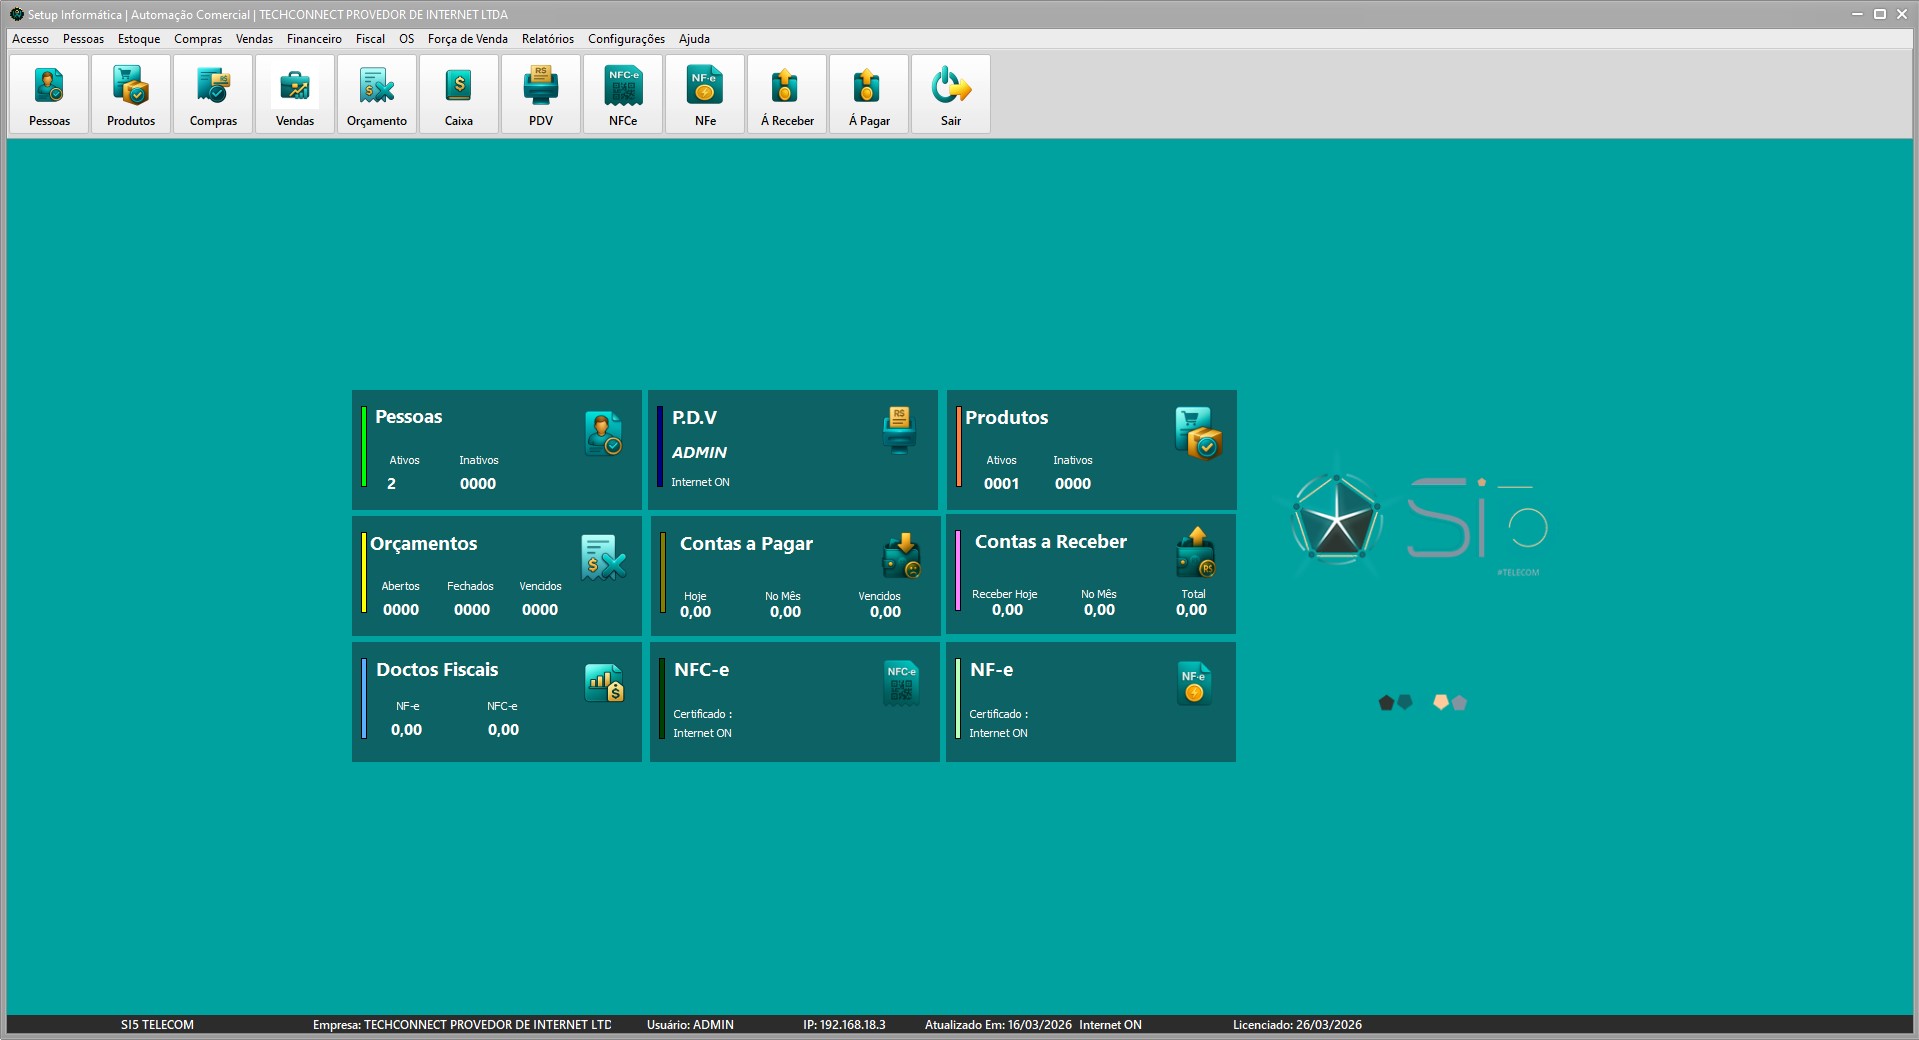The width and height of the screenshot is (1919, 1040).
Task: Click the Contas a Pagar card title
Action: coord(746,544)
